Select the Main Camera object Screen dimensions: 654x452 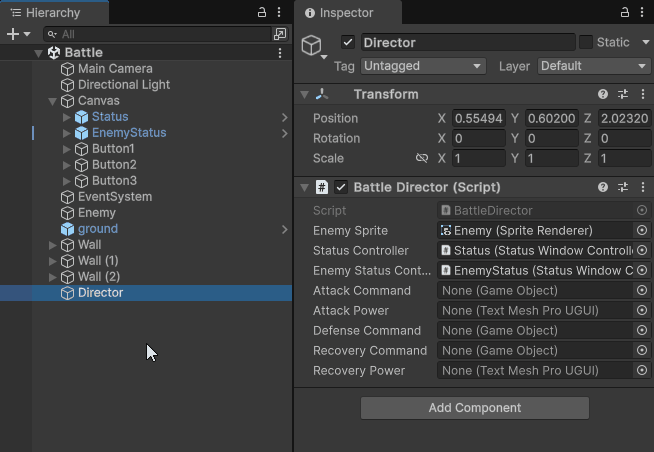115,69
